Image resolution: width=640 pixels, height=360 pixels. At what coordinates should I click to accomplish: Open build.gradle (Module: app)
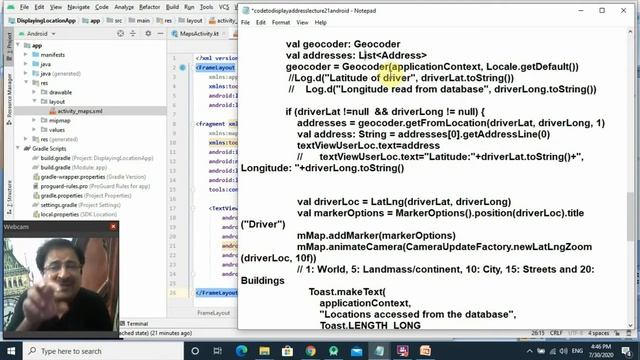click(x=73, y=167)
